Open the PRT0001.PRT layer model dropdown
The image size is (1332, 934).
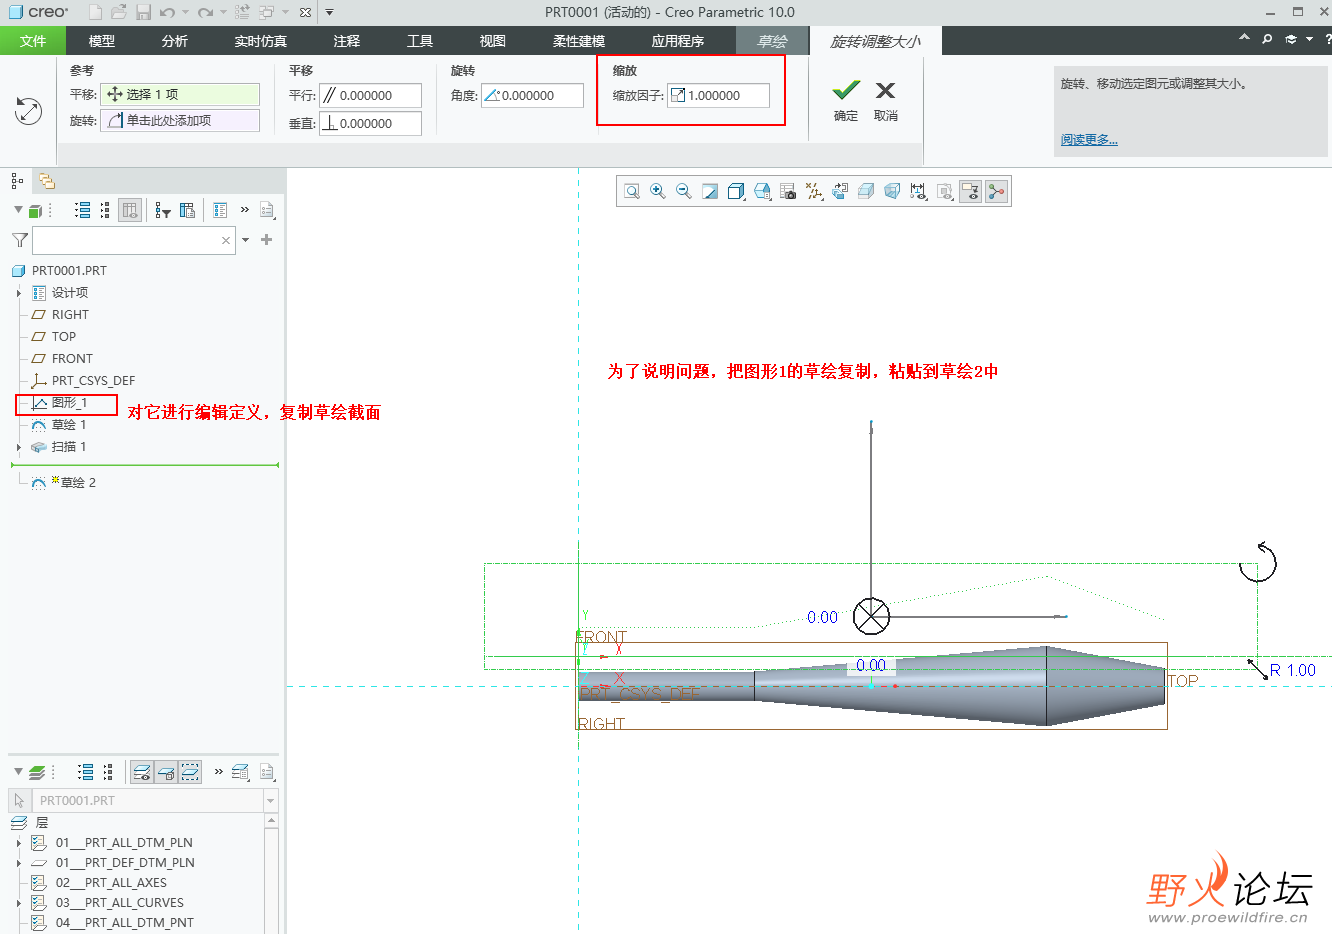coord(270,800)
